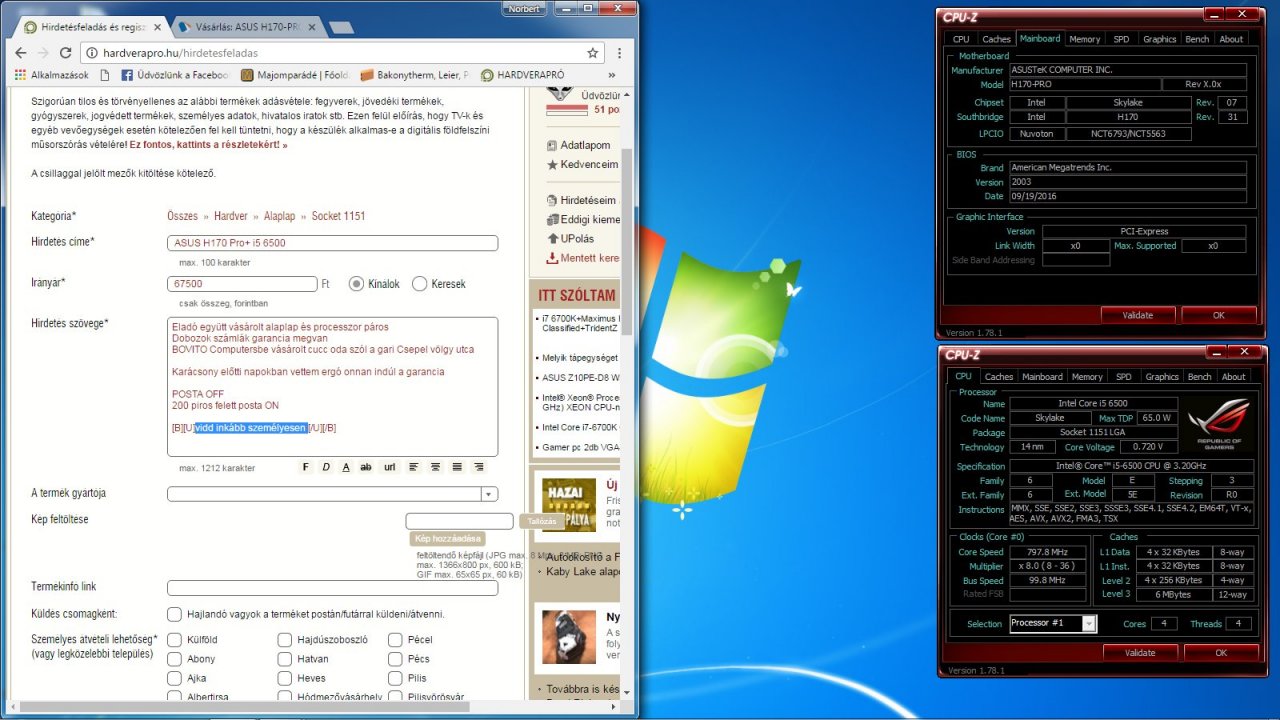Open Alkalmazások apps bookmark
Image resolution: width=1280 pixels, height=720 pixels.
point(52,75)
